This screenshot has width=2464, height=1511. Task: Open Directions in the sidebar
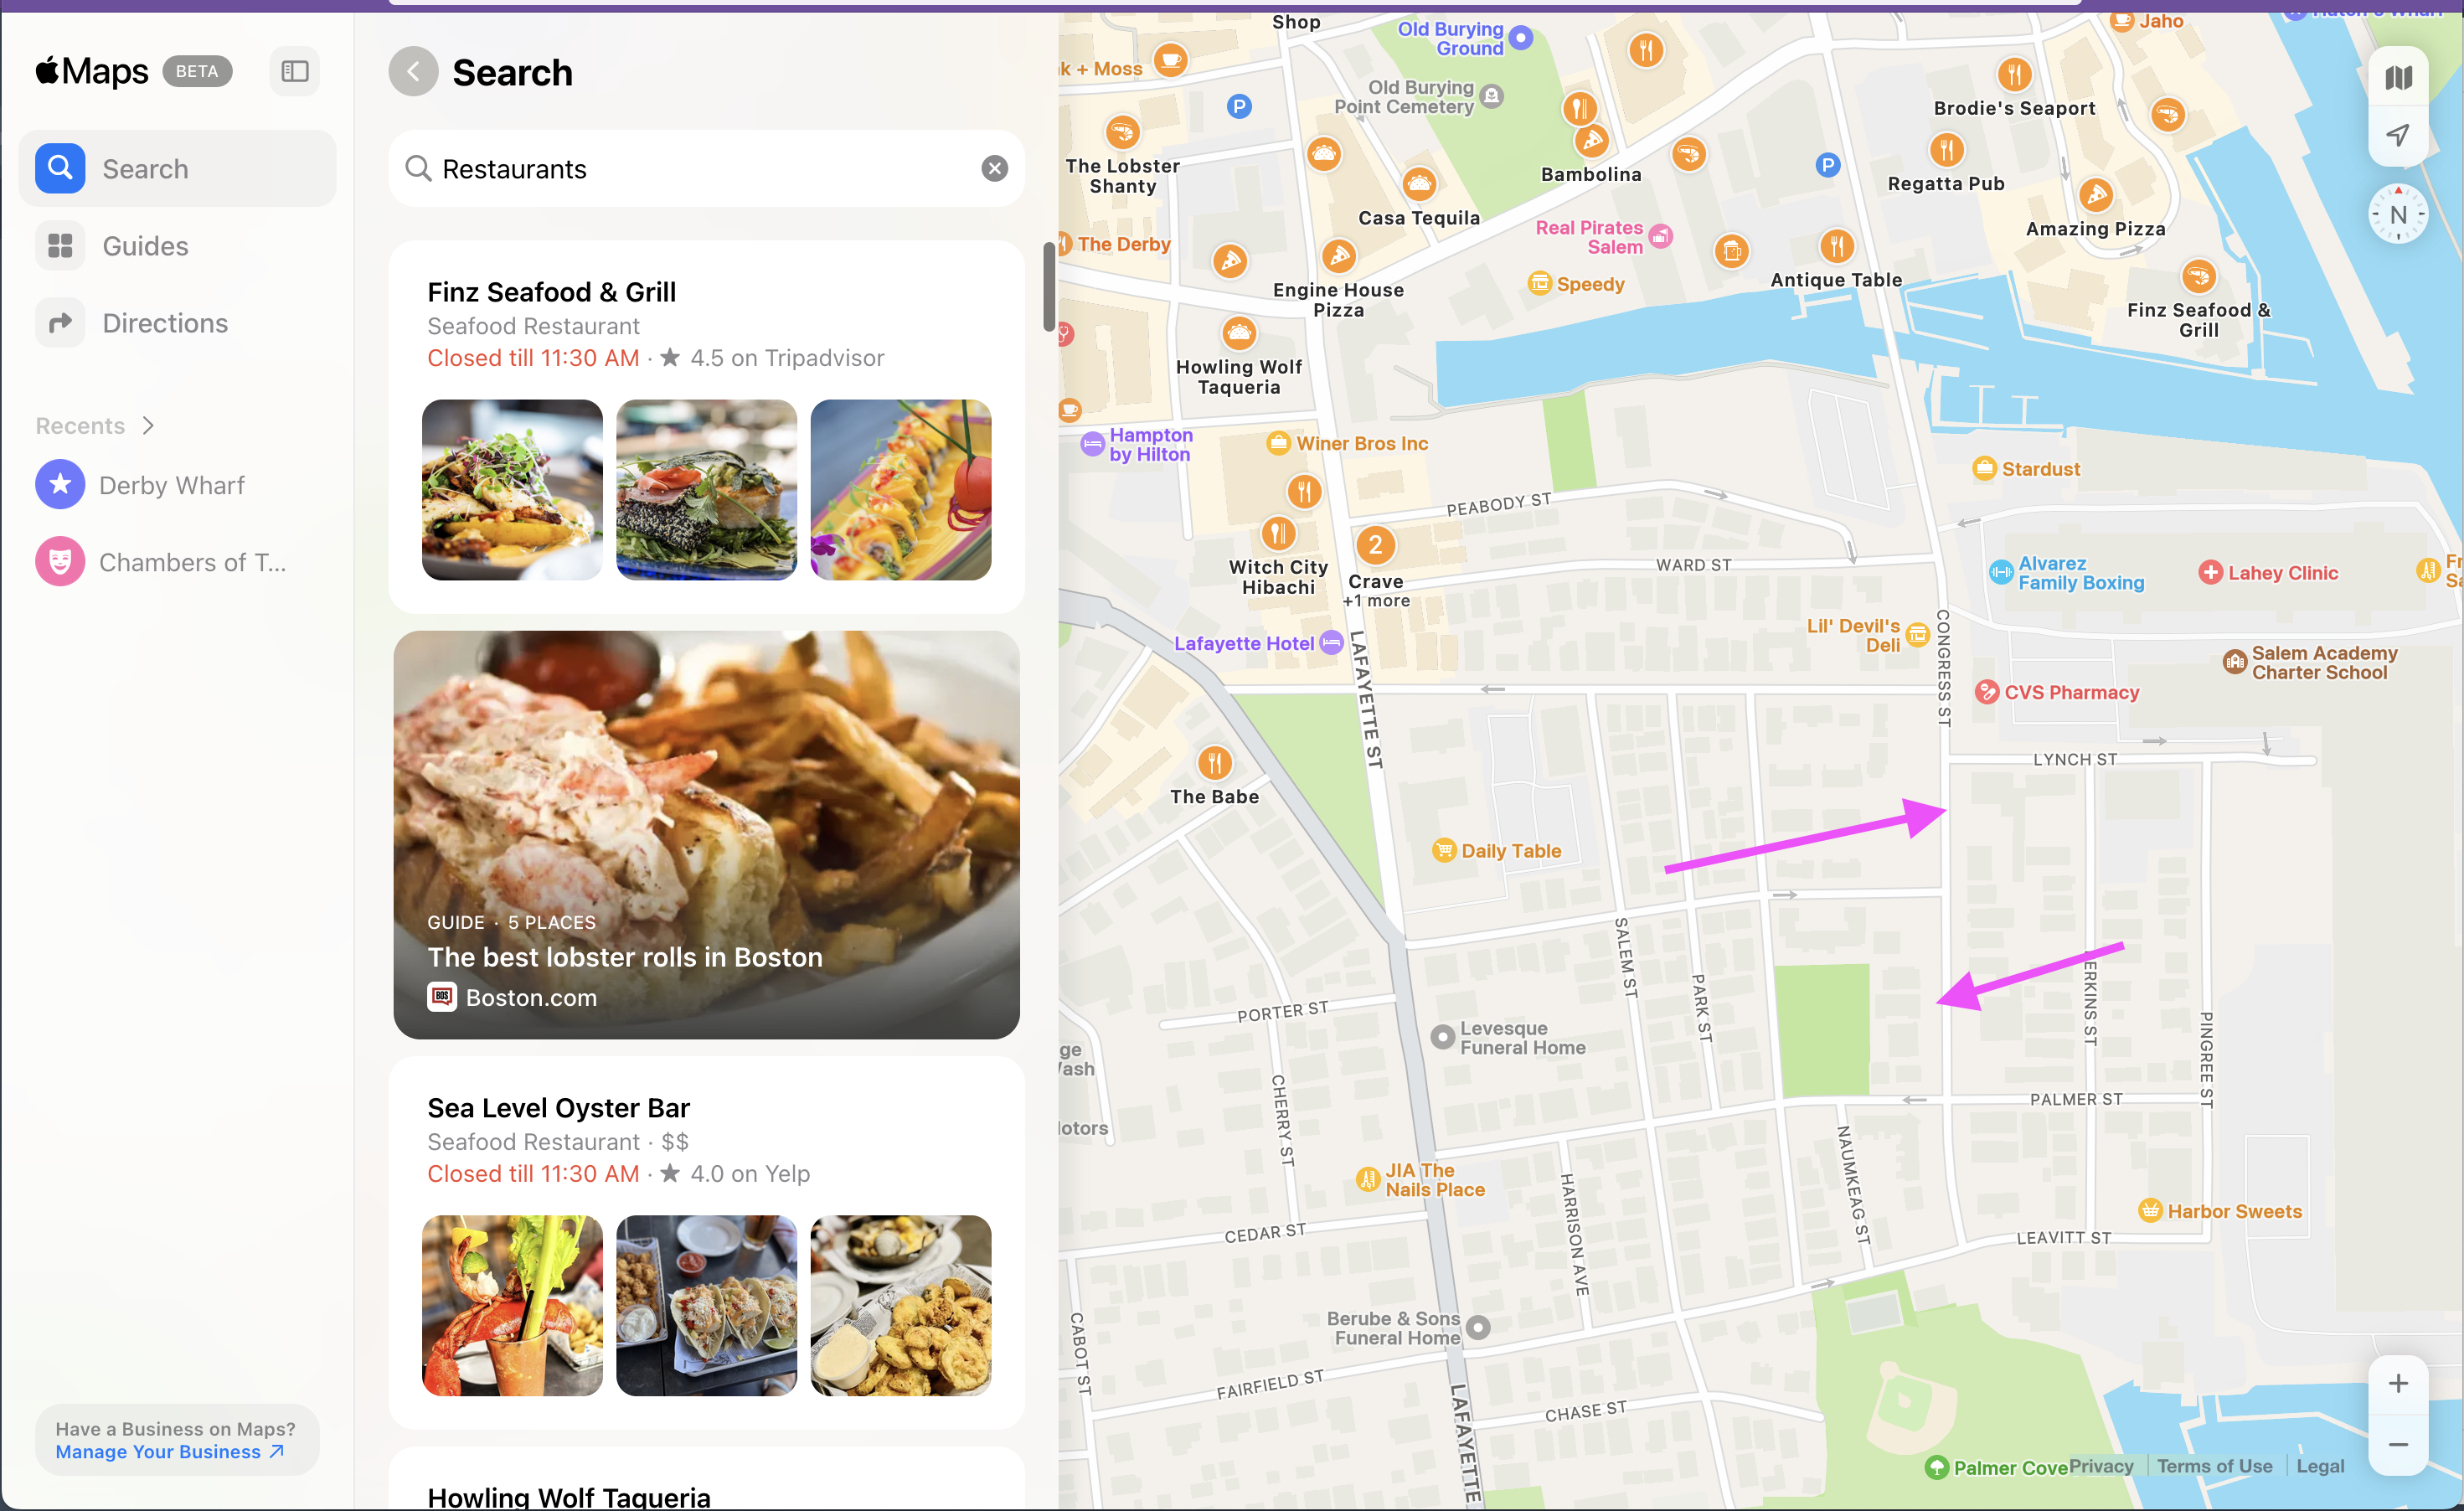[x=177, y=323]
